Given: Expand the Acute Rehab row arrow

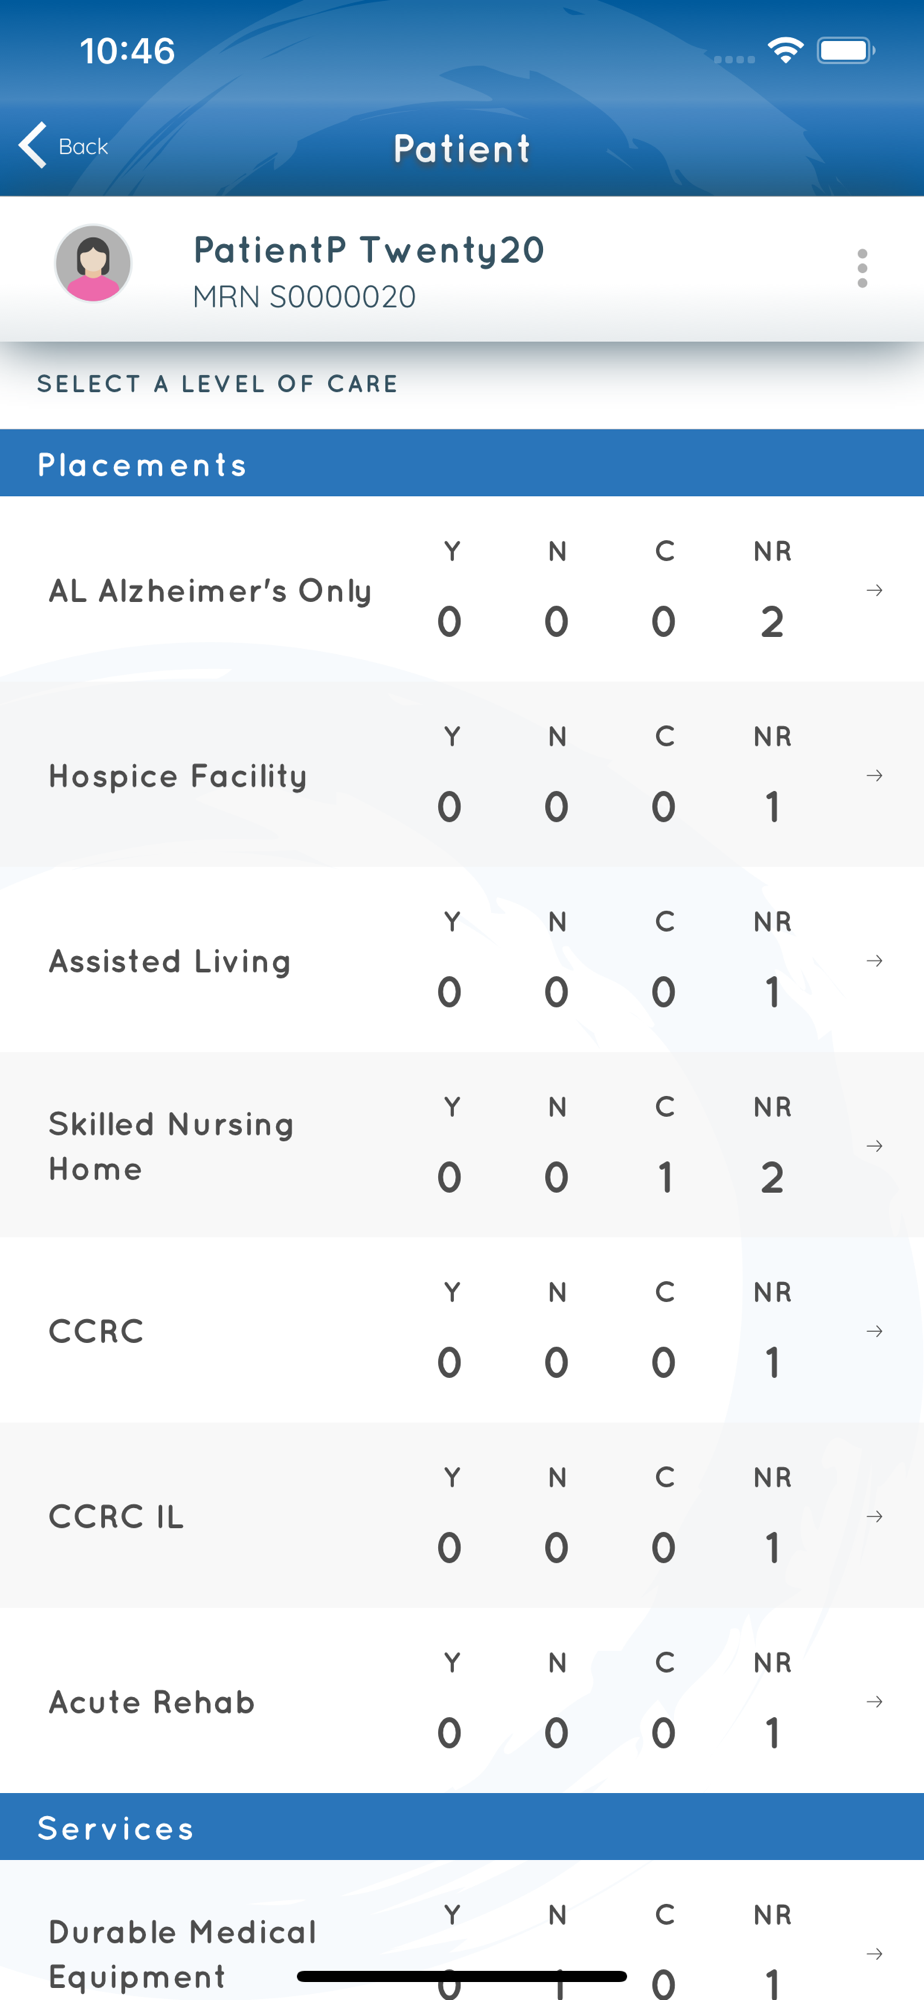Looking at the screenshot, I should click(x=874, y=1702).
